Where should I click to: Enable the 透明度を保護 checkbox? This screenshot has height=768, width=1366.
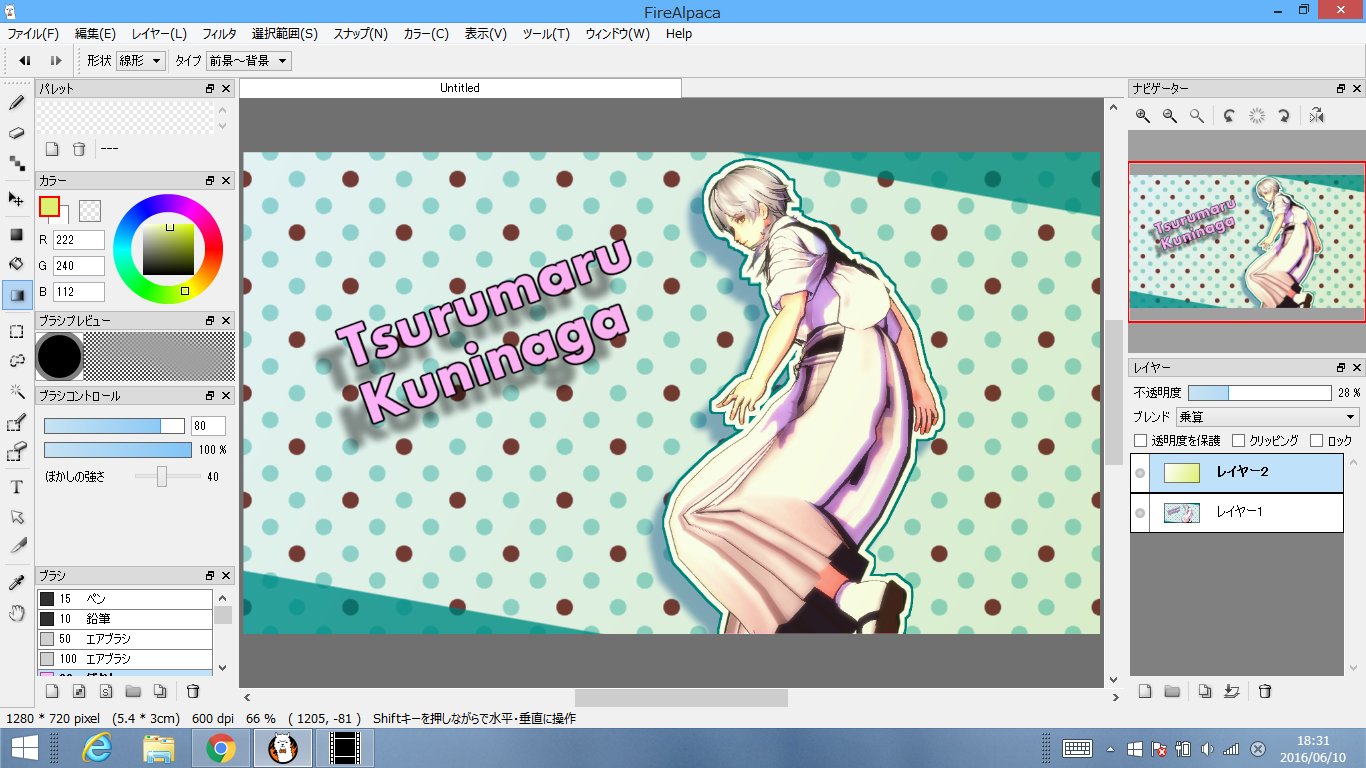(x=1141, y=440)
